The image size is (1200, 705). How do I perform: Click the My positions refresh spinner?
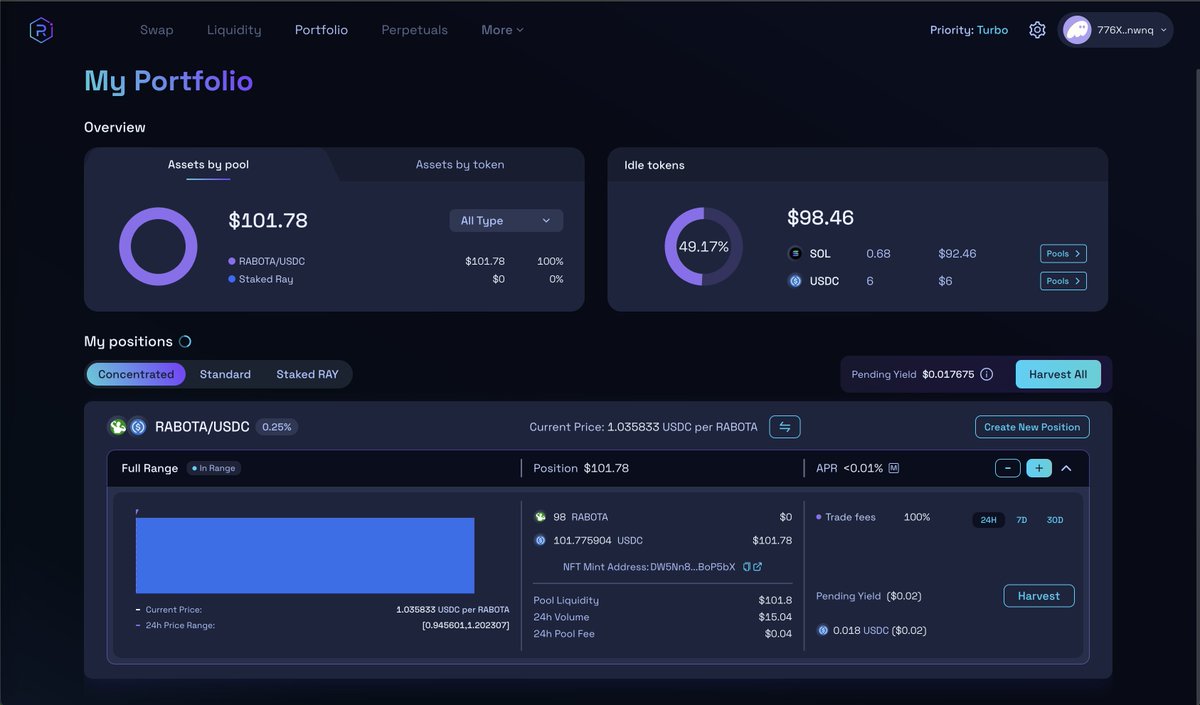[185, 342]
